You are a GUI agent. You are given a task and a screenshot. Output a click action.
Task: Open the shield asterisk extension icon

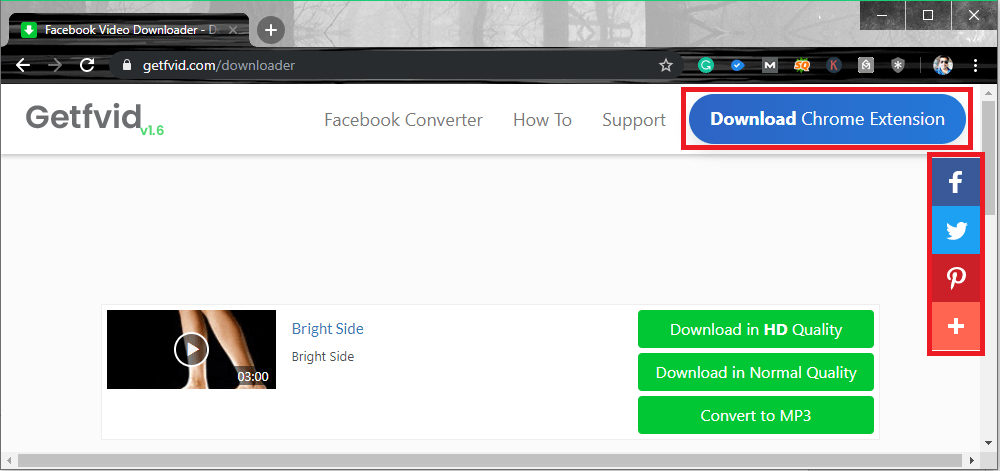point(898,65)
